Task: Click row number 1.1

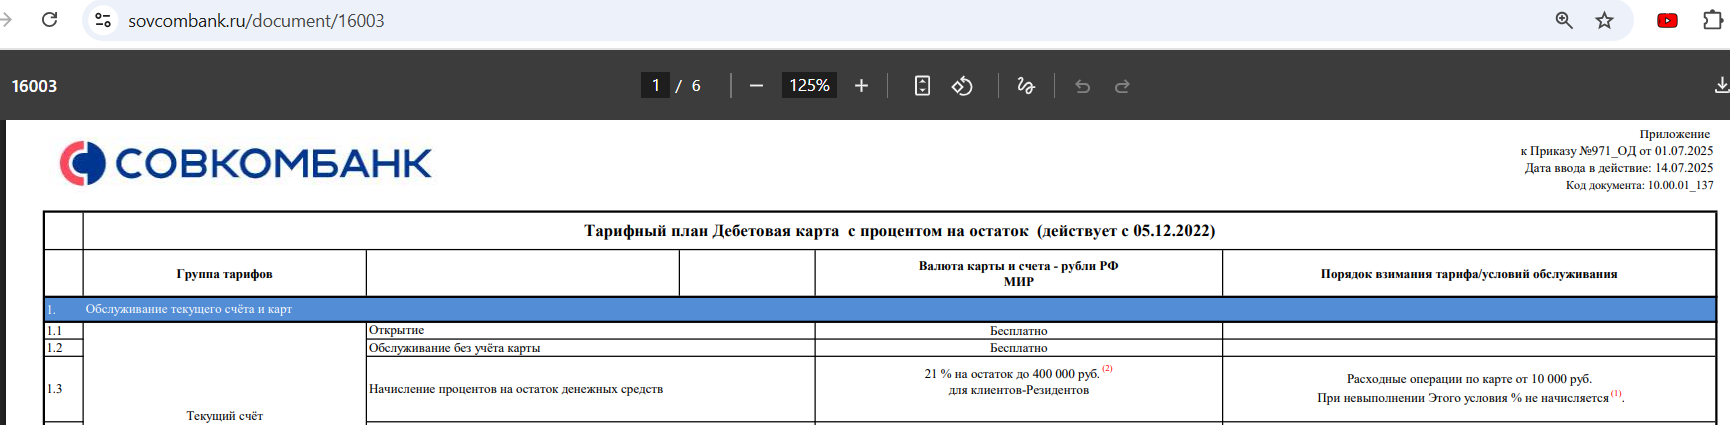Action: click(x=54, y=331)
